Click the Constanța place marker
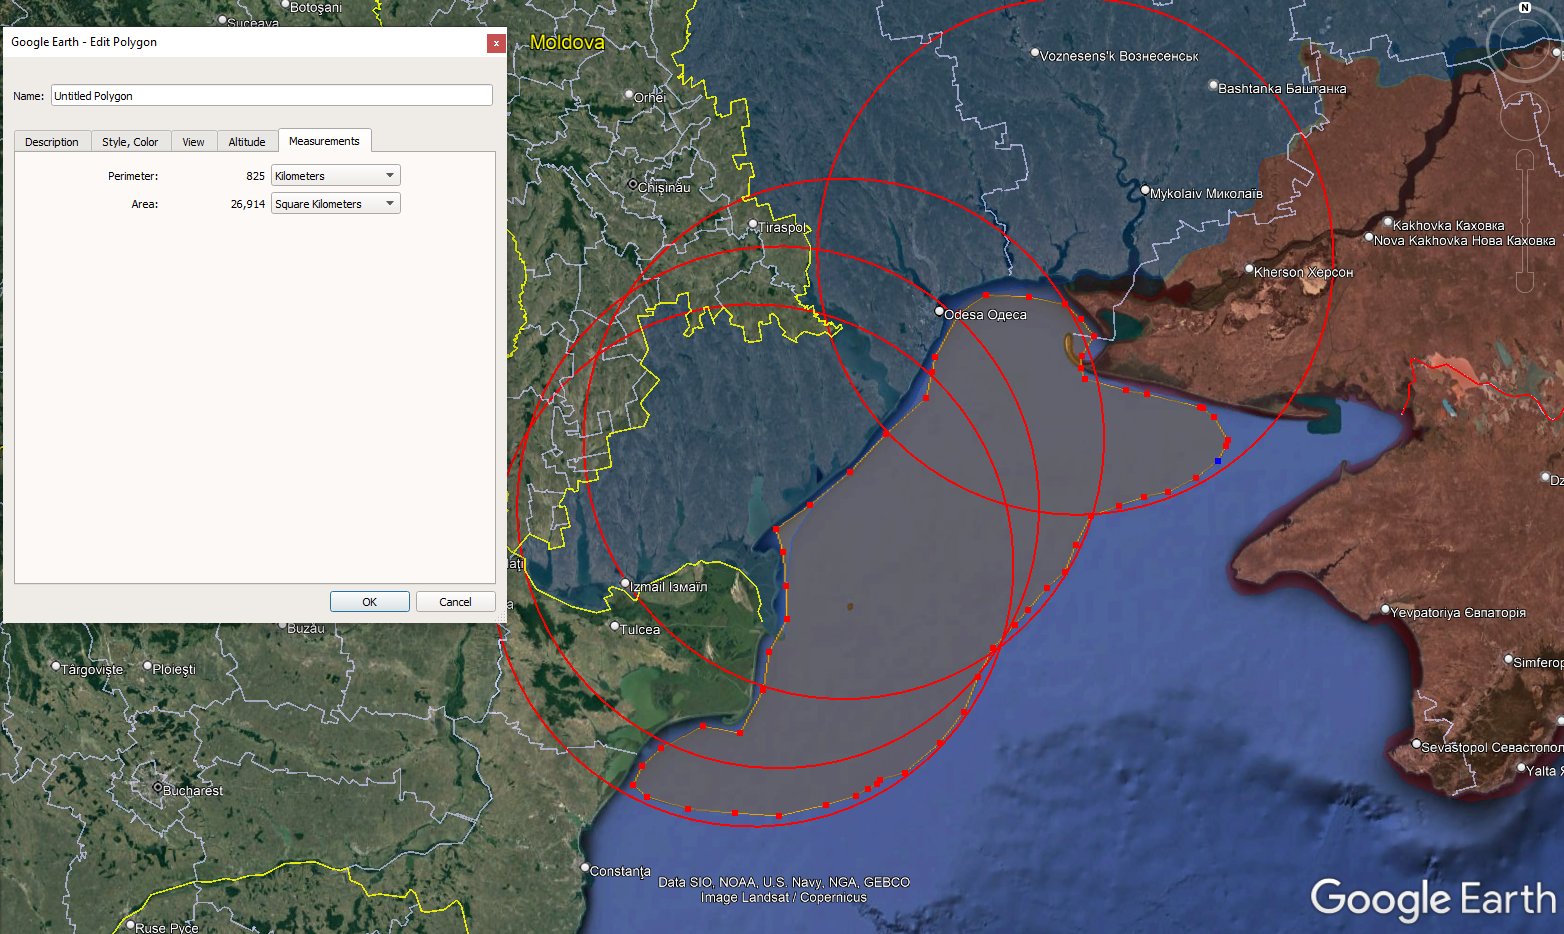 click(585, 868)
